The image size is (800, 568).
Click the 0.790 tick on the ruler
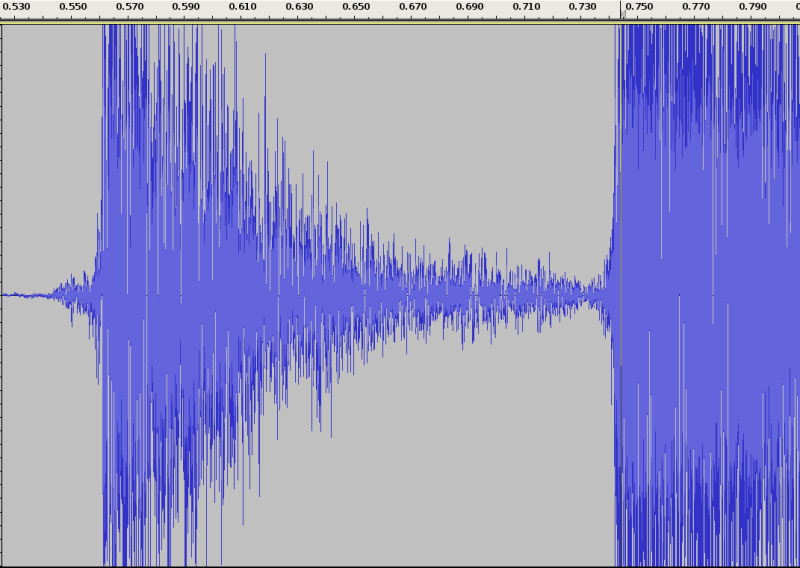(754, 8)
